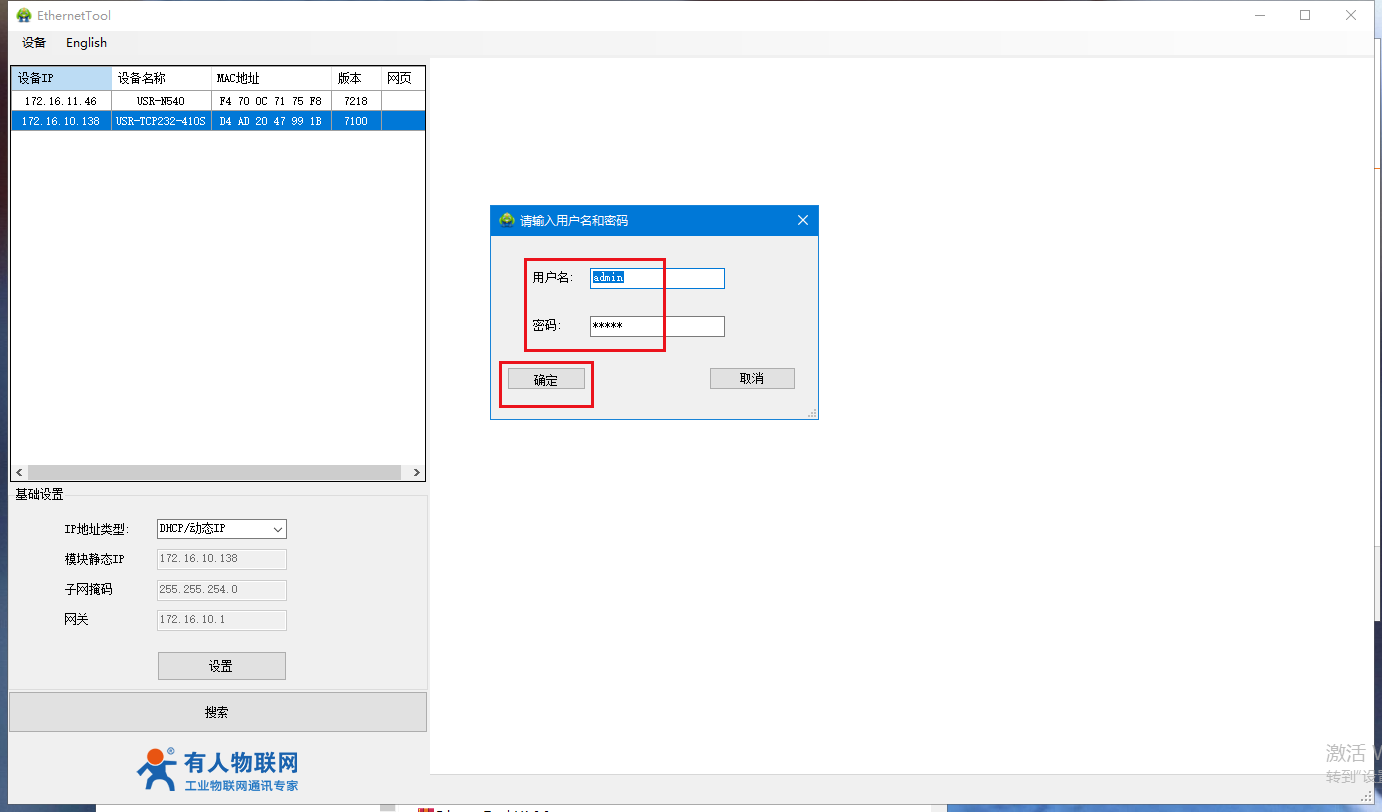Image resolution: width=1382 pixels, height=812 pixels.
Task: Close the username and password dialog
Action: coord(802,220)
